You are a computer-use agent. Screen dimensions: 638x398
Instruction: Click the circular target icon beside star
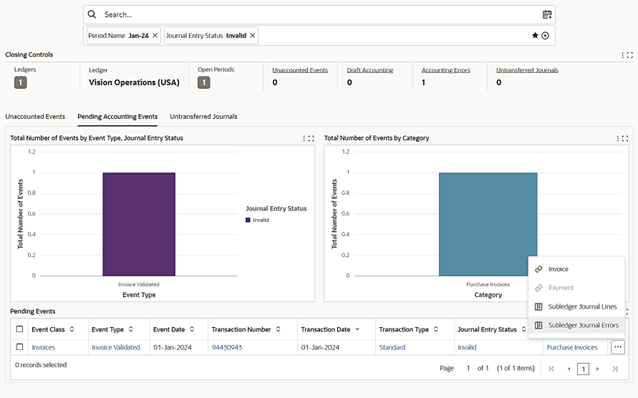(x=545, y=36)
